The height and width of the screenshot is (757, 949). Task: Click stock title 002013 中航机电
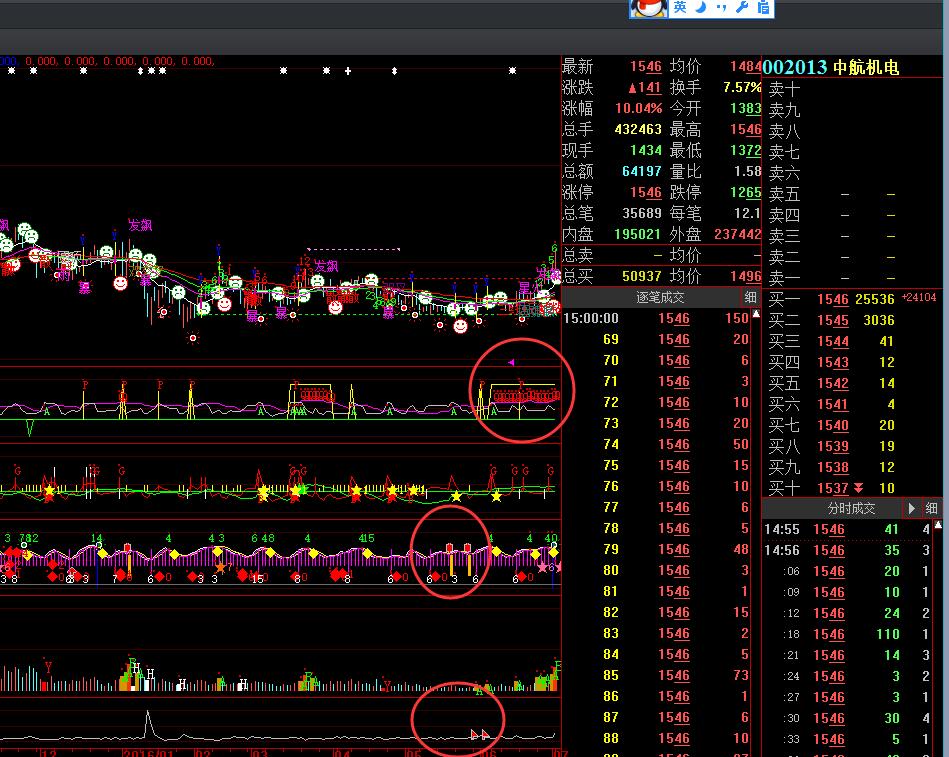(830, 67)
